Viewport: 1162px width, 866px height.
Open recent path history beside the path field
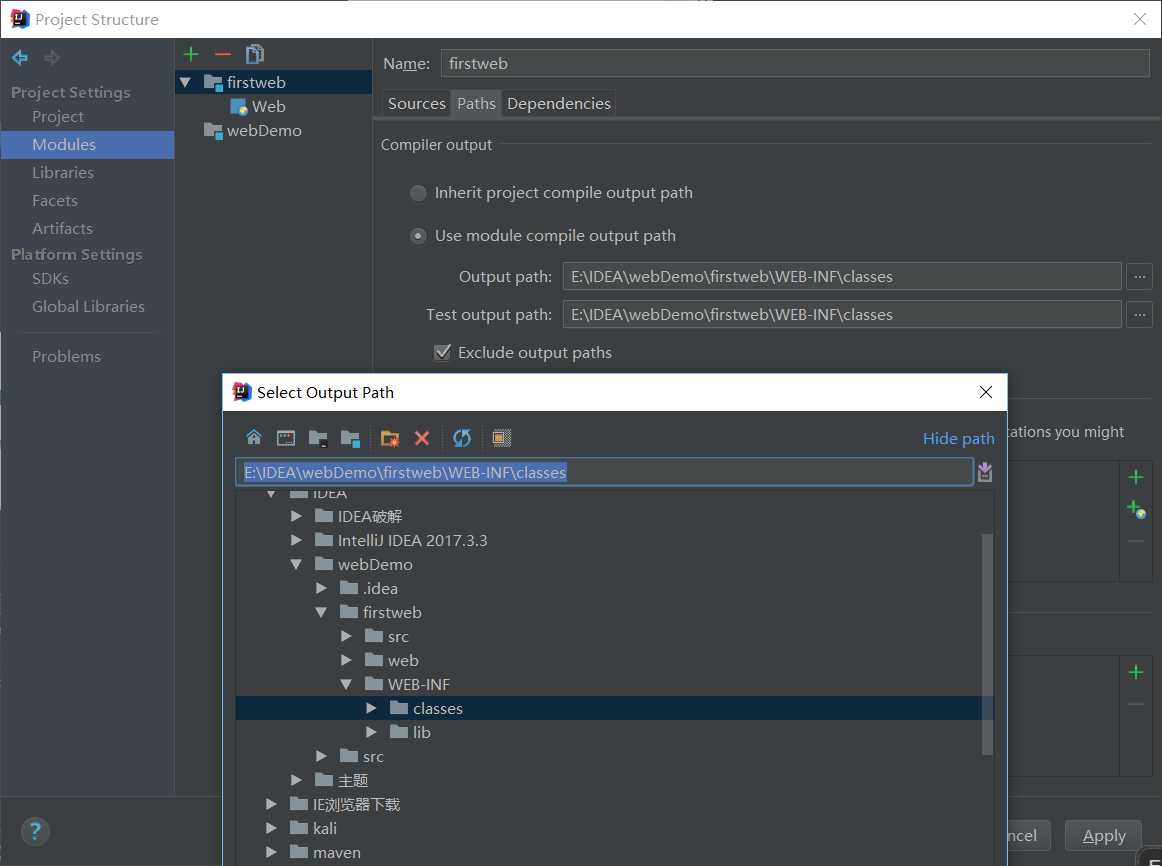tap(985, 472)
